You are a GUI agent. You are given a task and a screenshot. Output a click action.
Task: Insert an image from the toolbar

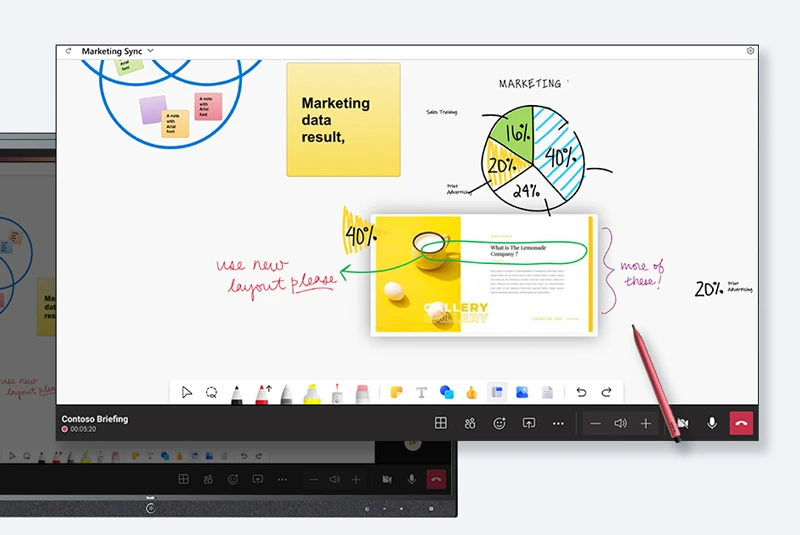click(x=522, y=393)
